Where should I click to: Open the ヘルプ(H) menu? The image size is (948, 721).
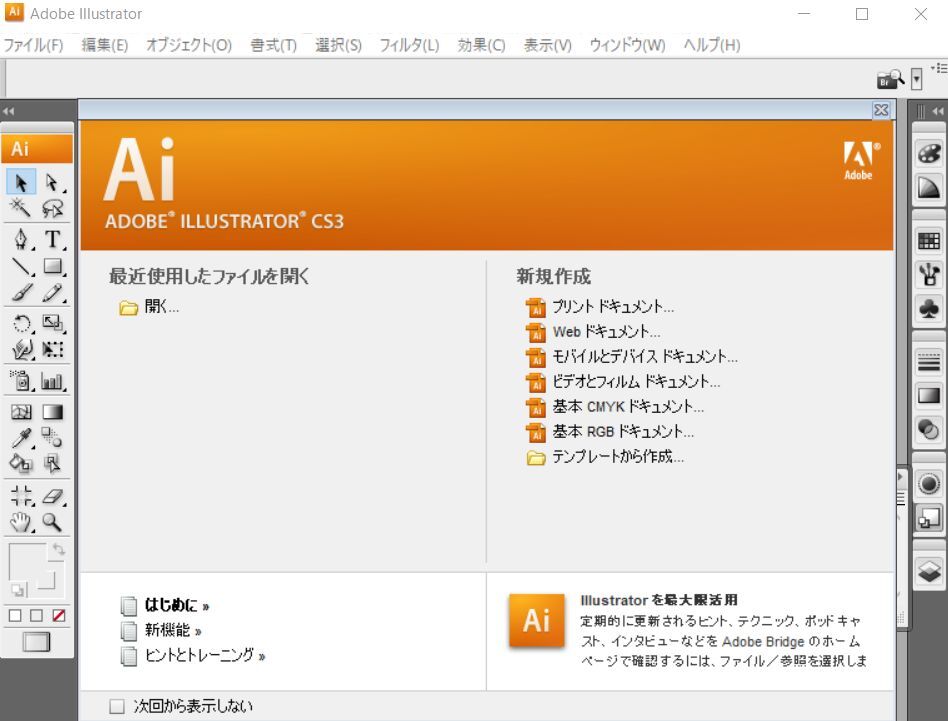[712, 45]
